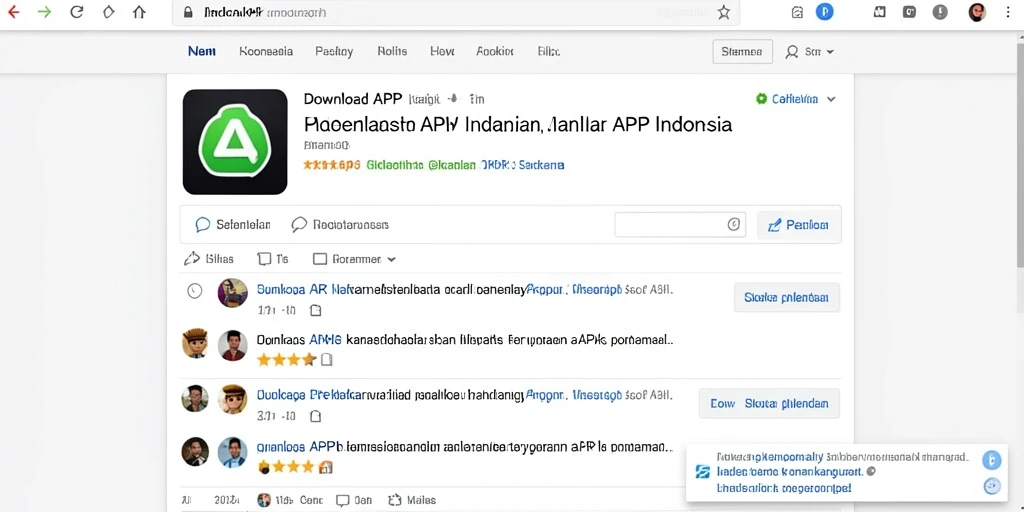Select the Koonesaia navigation tab
Image resolution: width=1024 pixels, height=512 pixels.
tap(266, 51)
